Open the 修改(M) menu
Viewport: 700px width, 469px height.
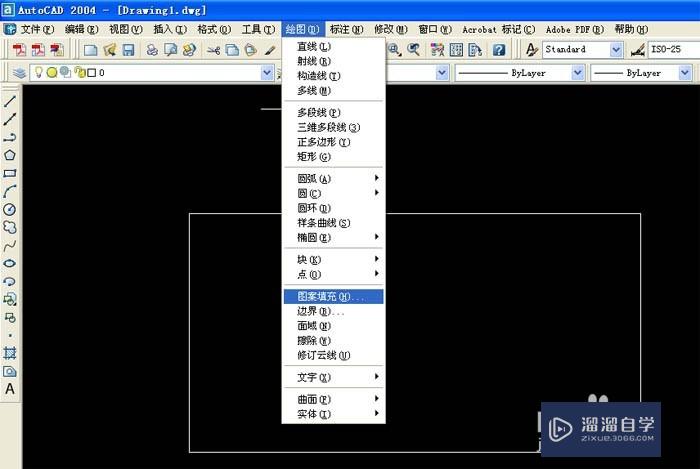(391, 29)
